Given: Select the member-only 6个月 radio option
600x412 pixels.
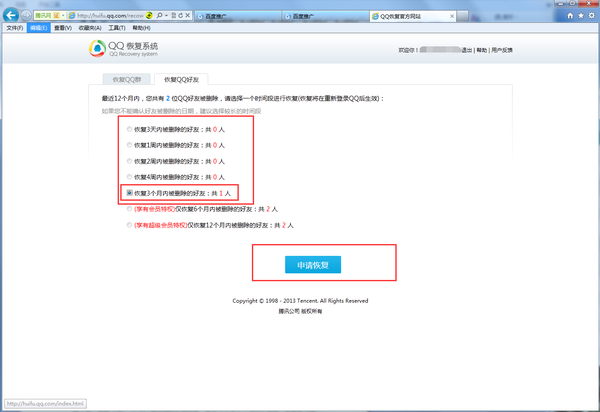Looking at the screenshot, I should [129, 209].
